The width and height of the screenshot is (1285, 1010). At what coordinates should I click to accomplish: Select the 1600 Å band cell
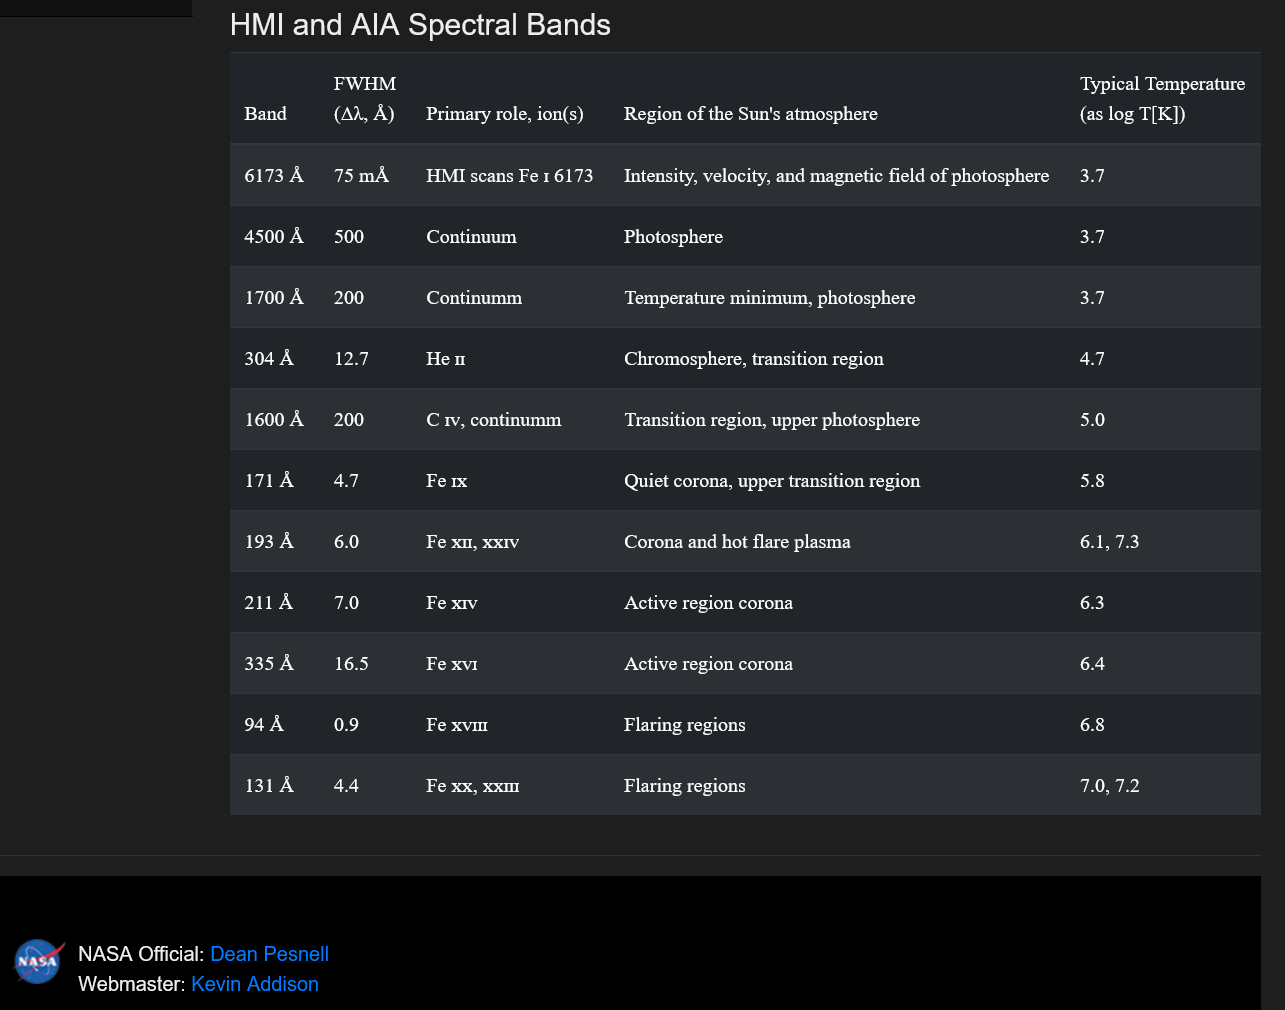tap(274, 419)
